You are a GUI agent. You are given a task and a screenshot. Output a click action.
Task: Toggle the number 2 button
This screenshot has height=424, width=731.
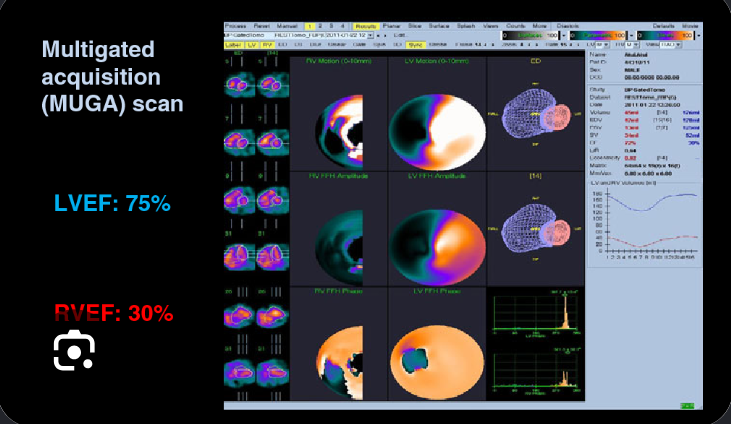click(320, 26)
